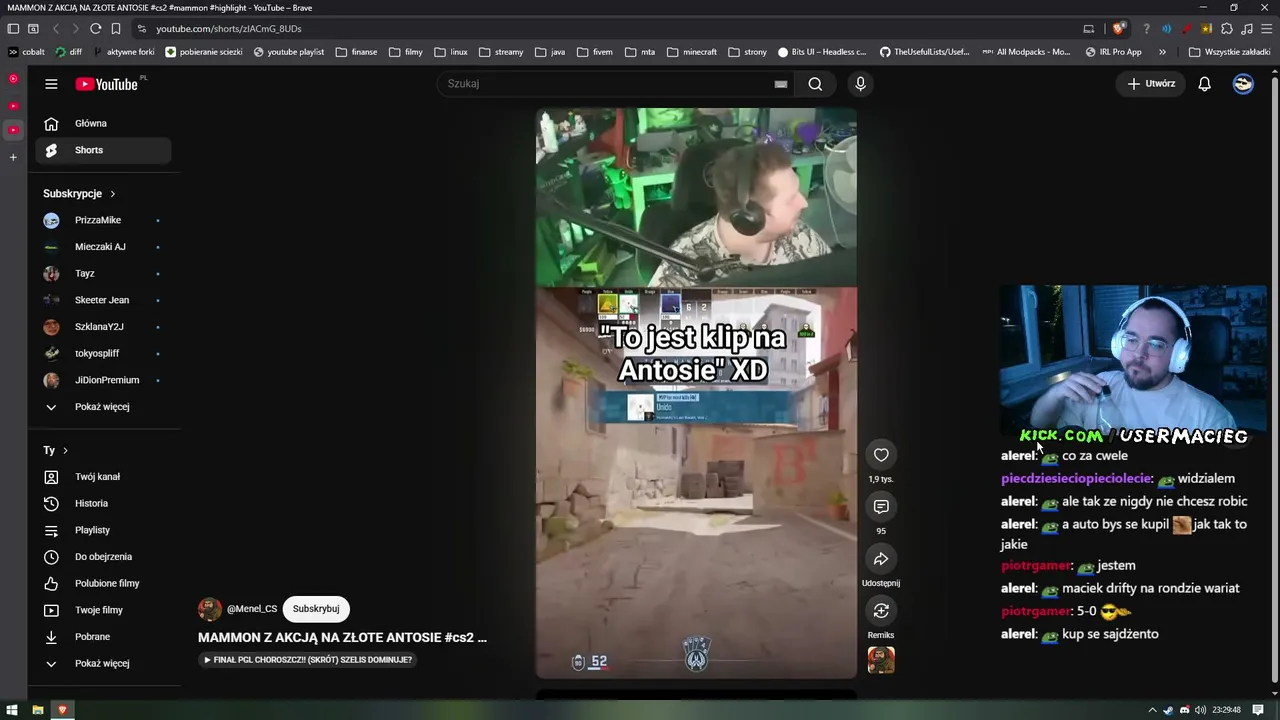The image size is (1280, 720).
Task: Reload the page in Brave
Action: coord(95,29)
